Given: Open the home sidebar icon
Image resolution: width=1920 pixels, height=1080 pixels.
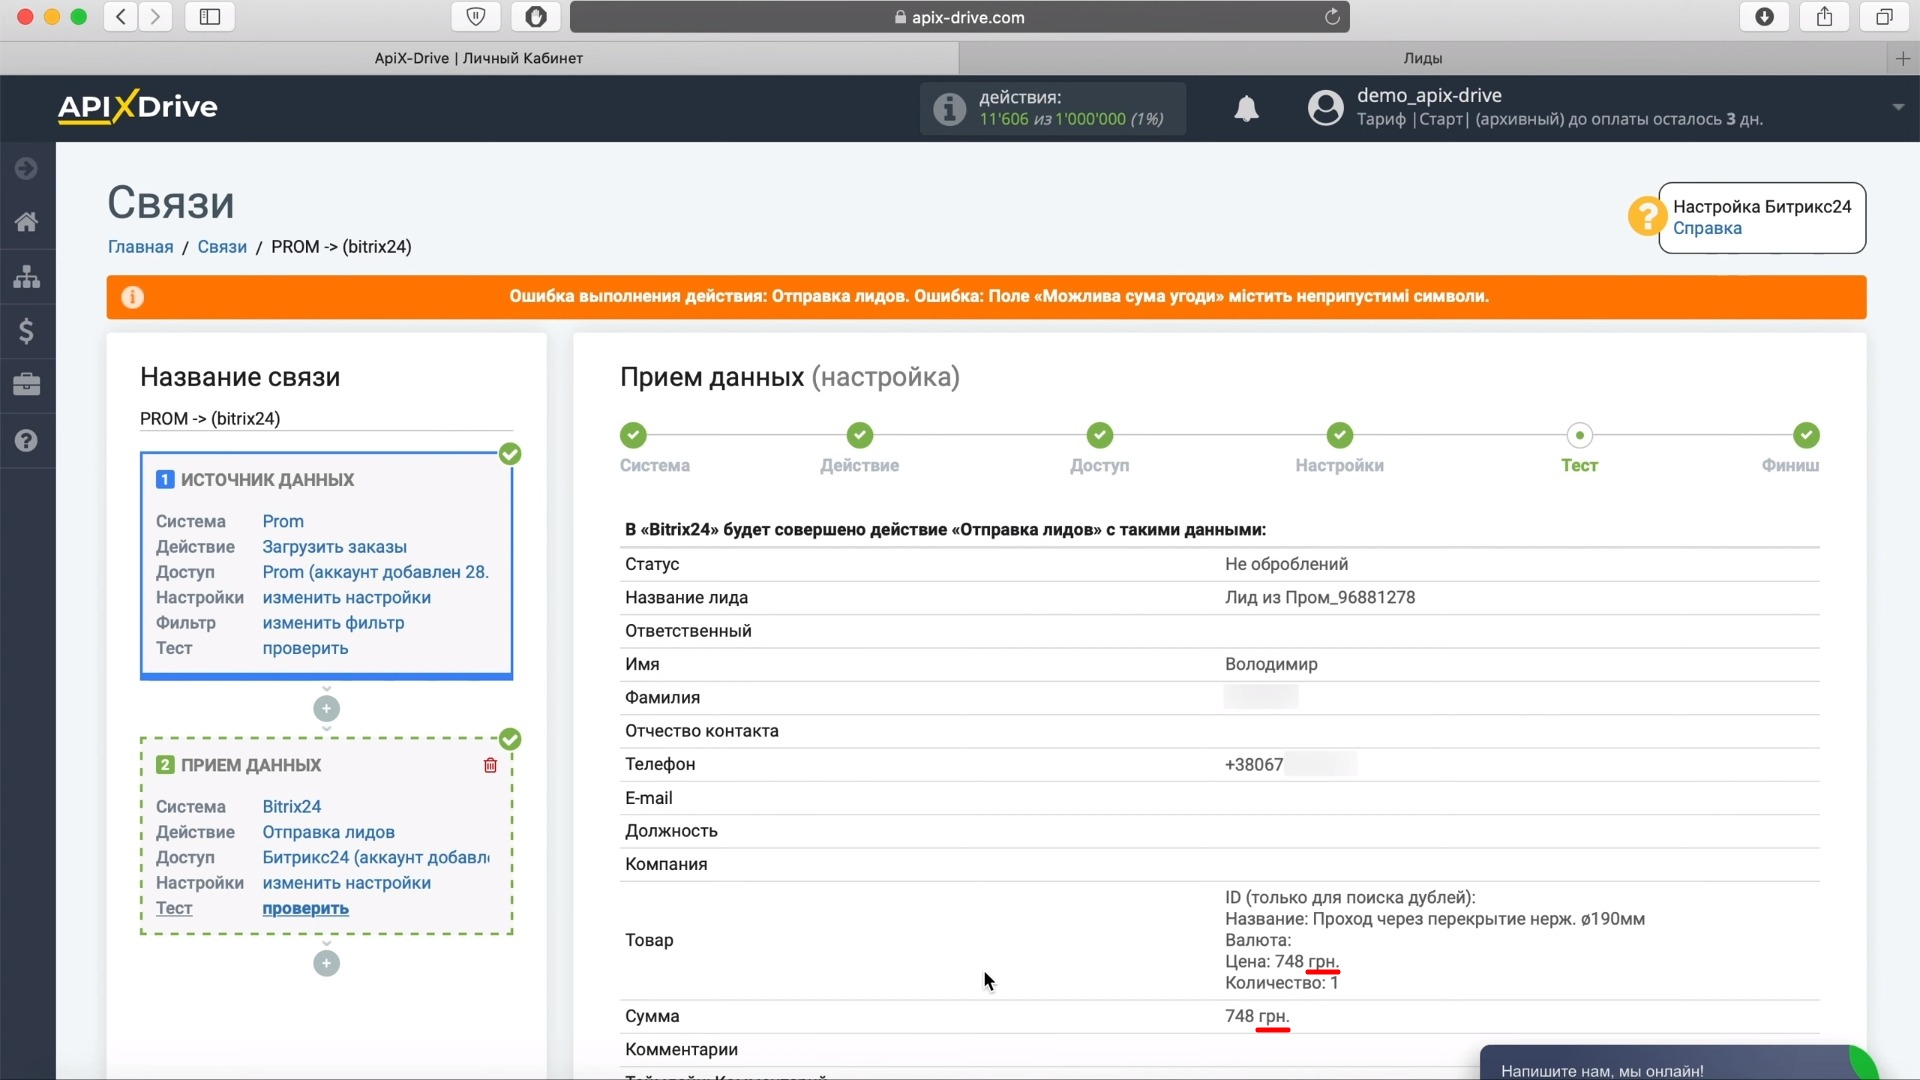Looking at the screenshot, I should click(27, 222).
